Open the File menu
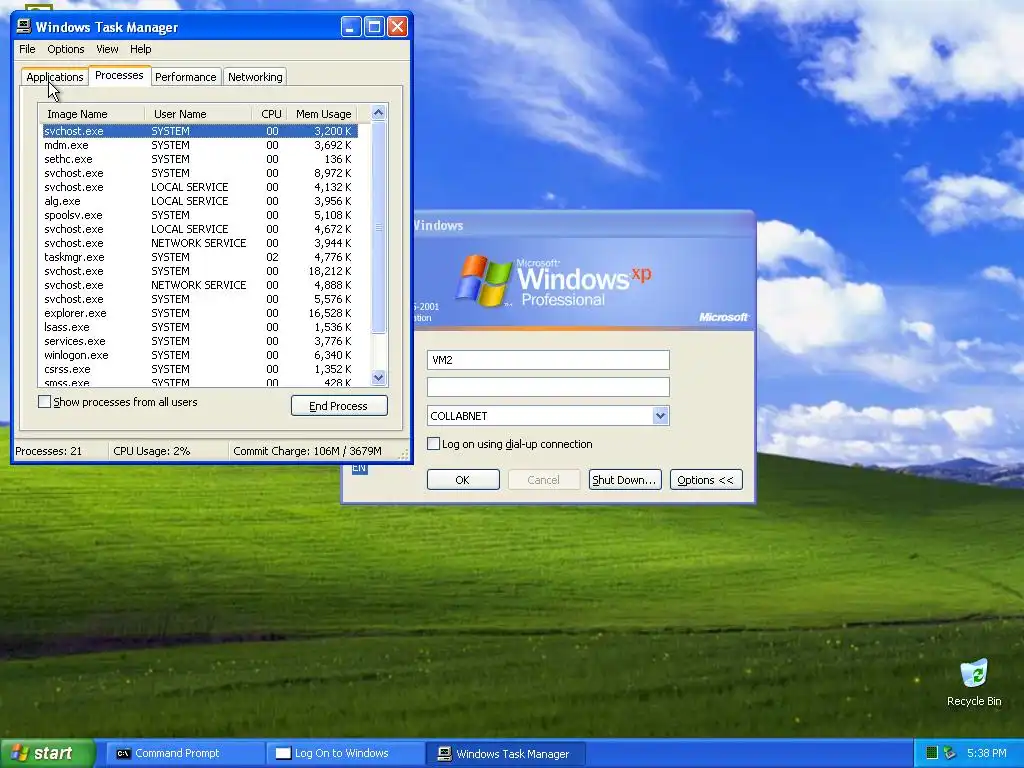The height and width of the screenshot is (768, 1024). (27, 49)
